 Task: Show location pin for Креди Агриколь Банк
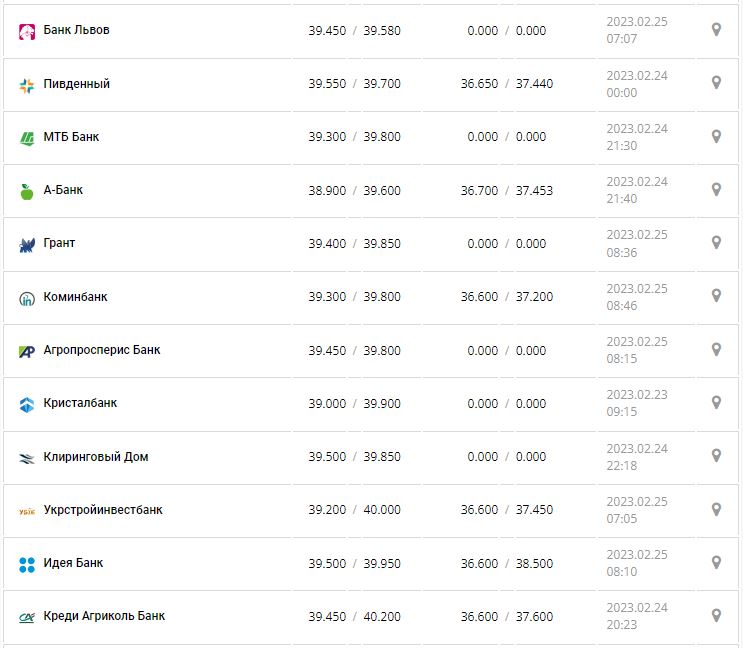click(716, 615)
